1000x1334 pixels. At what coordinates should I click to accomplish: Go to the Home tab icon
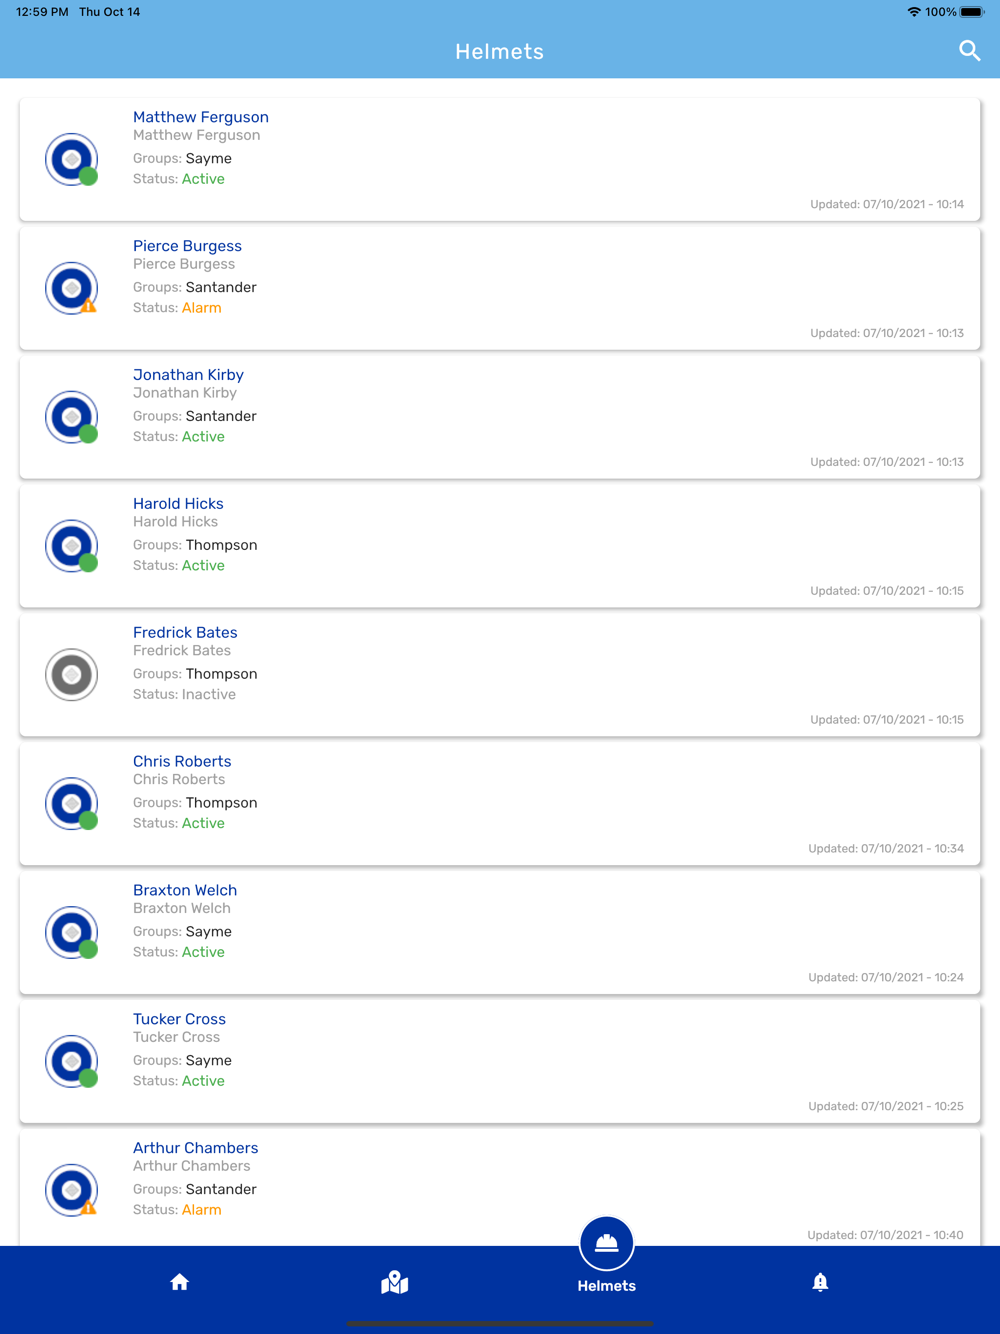[x=180, y=1282]
